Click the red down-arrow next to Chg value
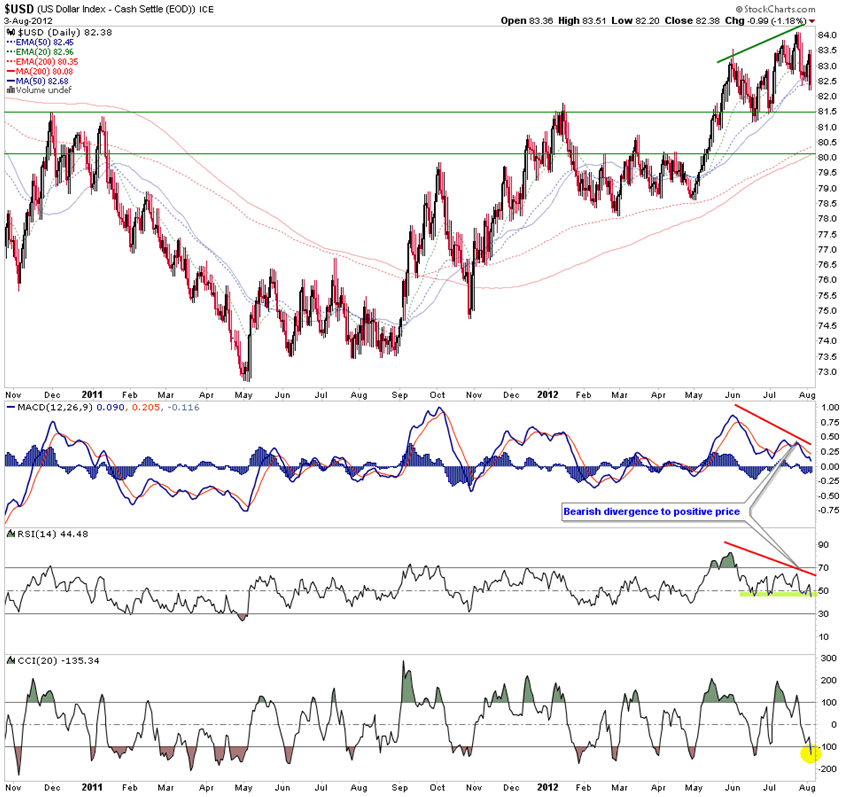 pyautogui.click(x=812, y=21)
